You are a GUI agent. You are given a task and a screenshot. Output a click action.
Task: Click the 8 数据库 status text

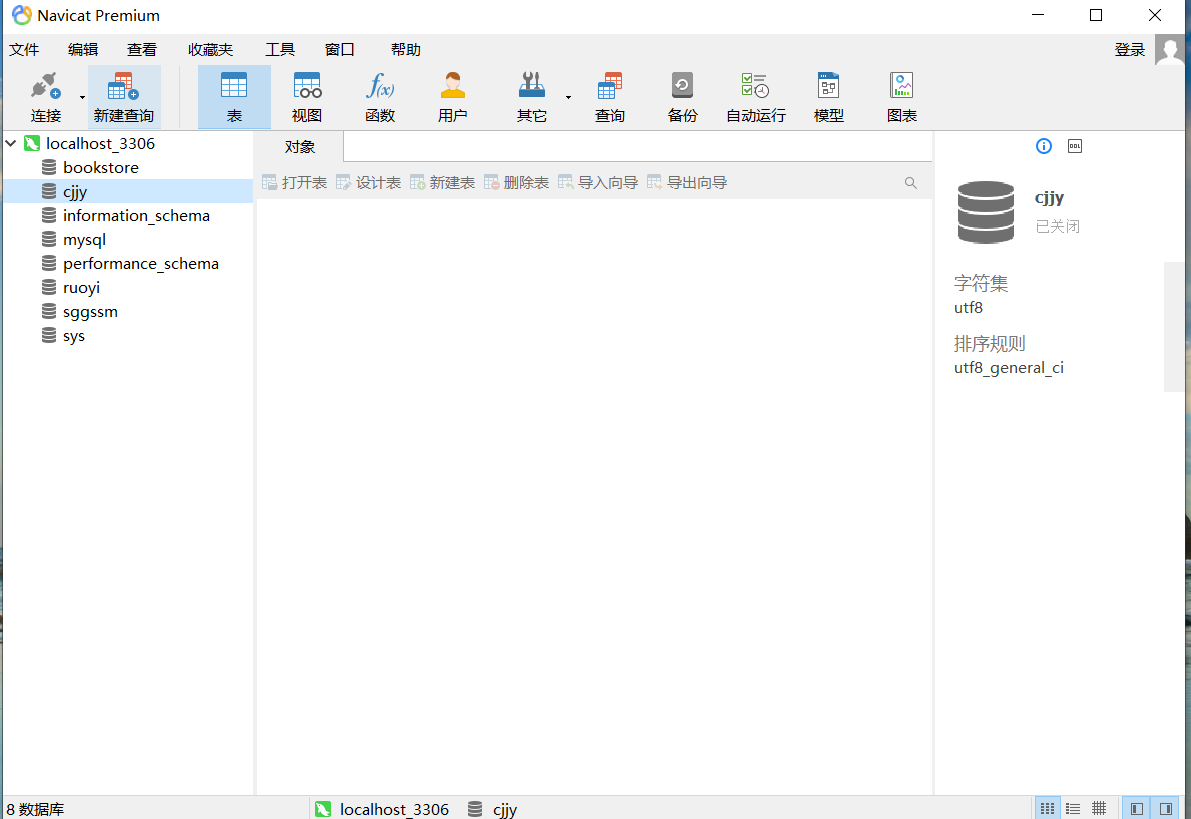(x=36, y=809)
